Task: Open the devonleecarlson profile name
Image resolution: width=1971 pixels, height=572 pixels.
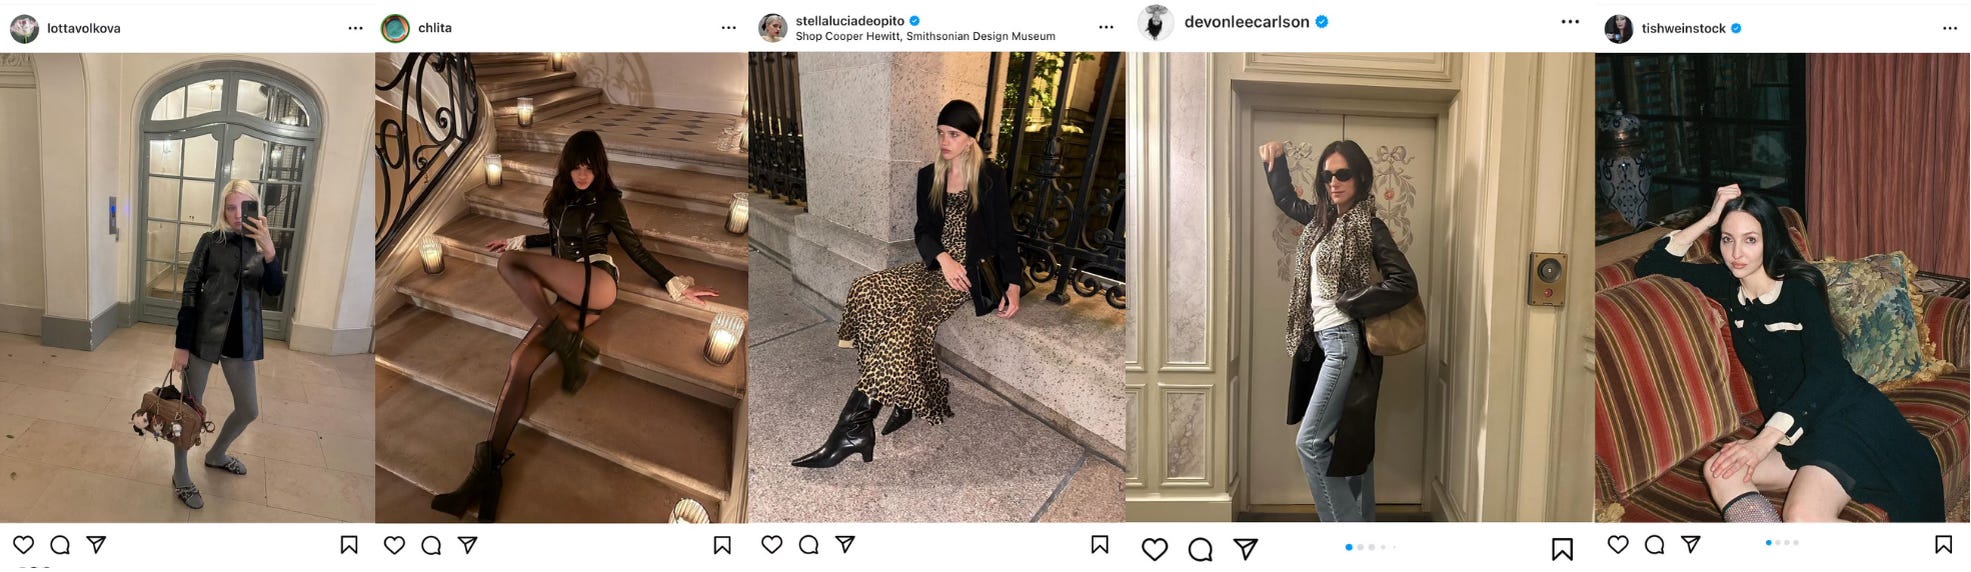Action: tap(1246, 22)
